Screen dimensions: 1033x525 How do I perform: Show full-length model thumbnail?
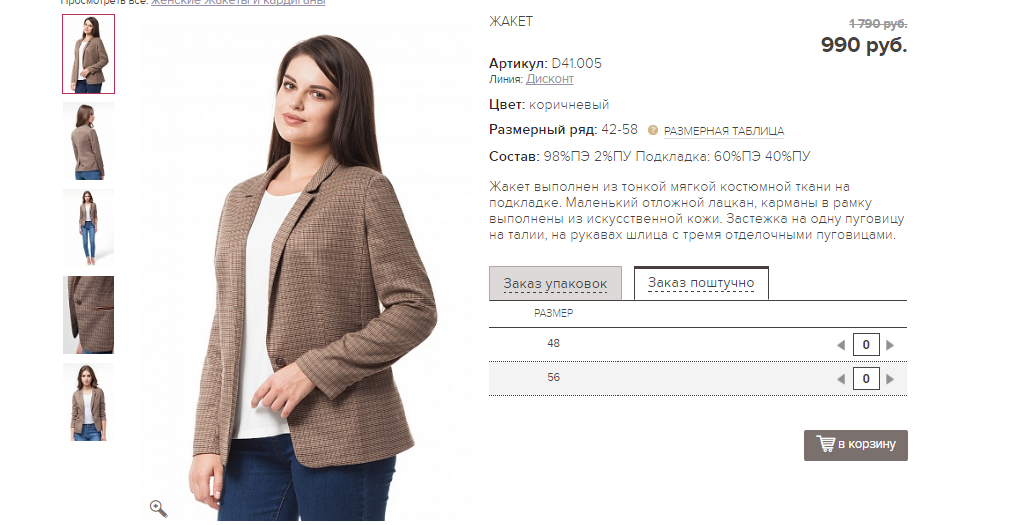(x=88, y=228)
